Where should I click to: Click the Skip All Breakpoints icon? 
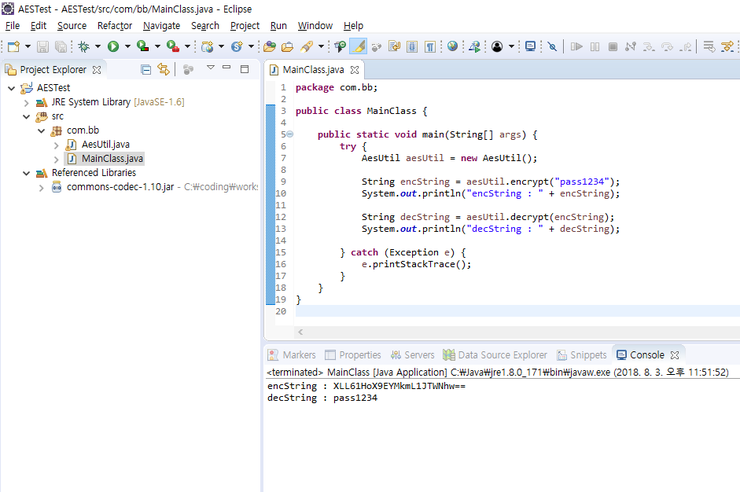tap(551, 46)
